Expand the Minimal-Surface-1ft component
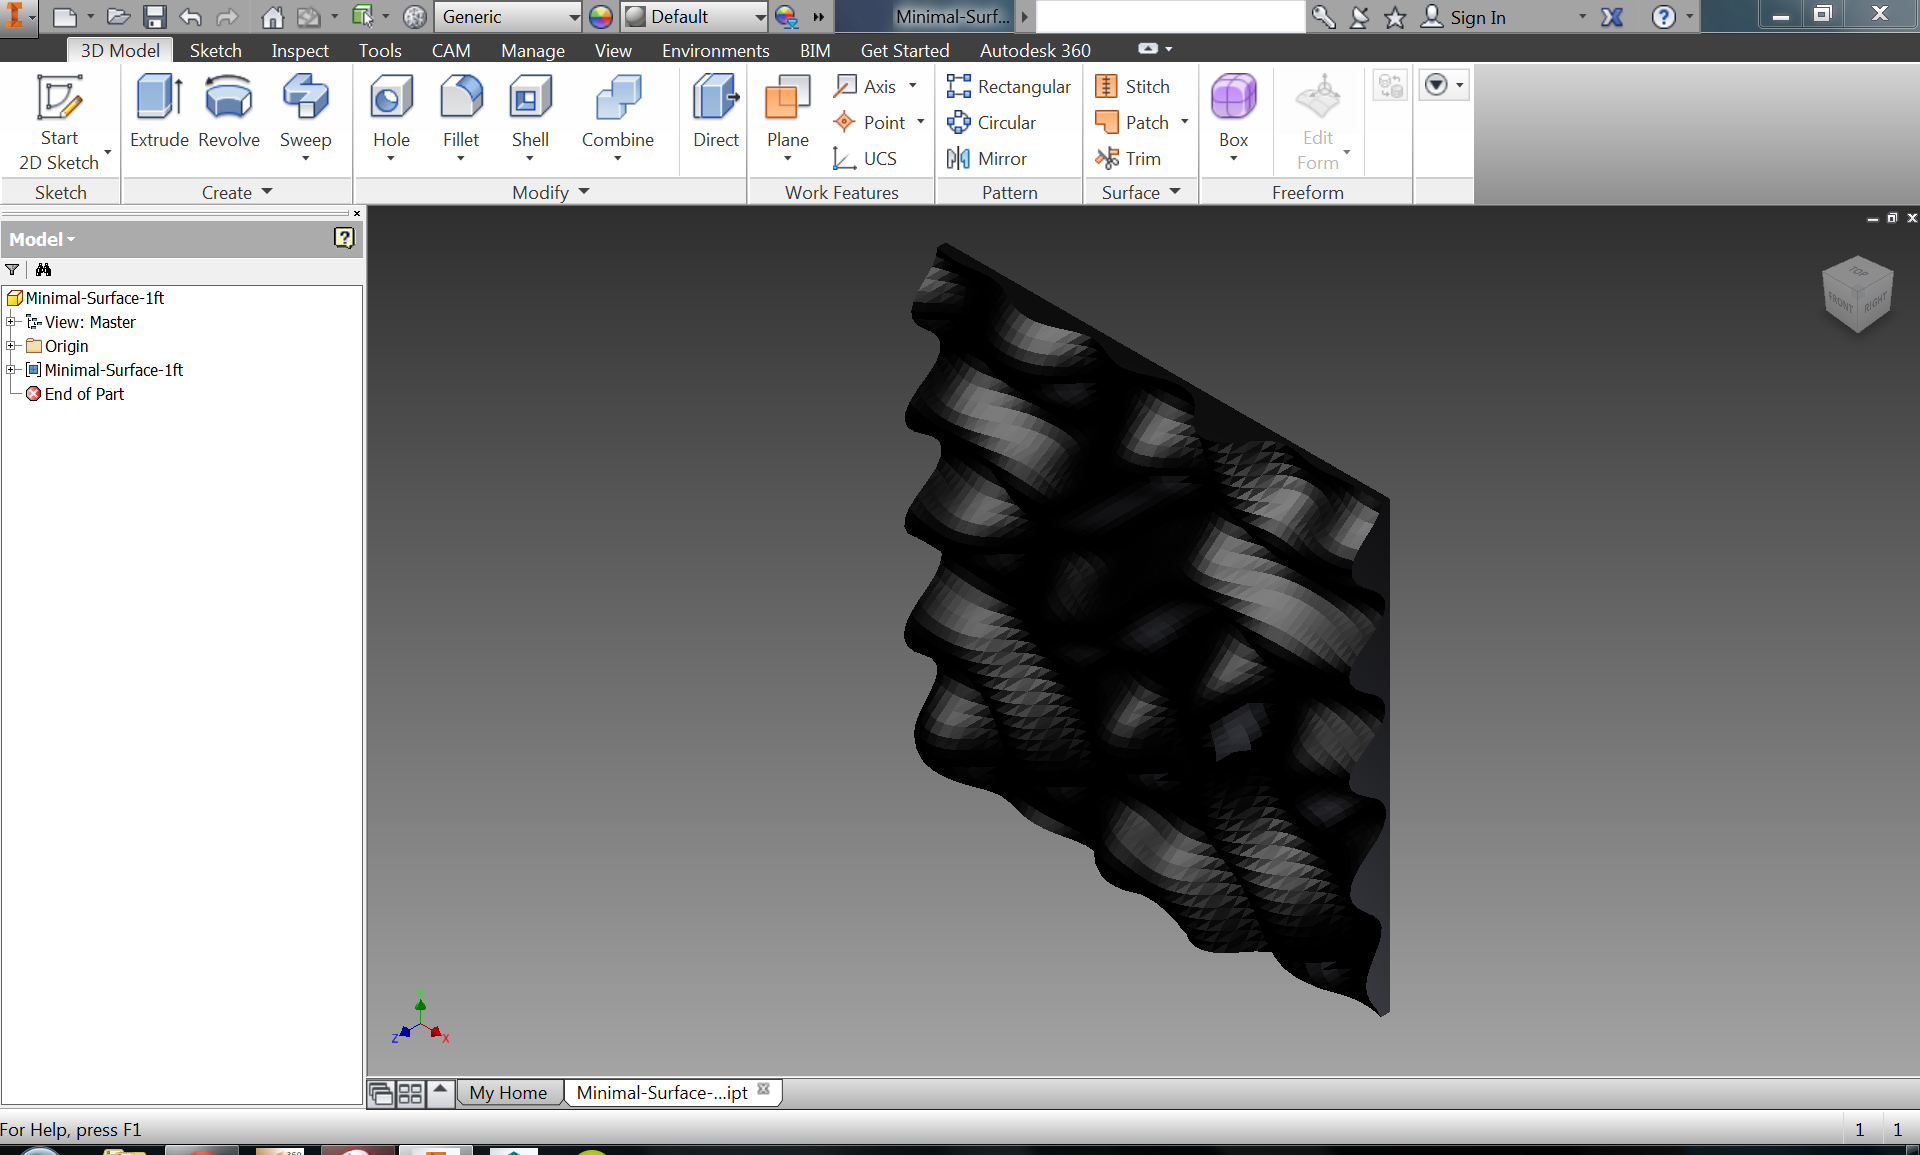 [x=11, y=370]
